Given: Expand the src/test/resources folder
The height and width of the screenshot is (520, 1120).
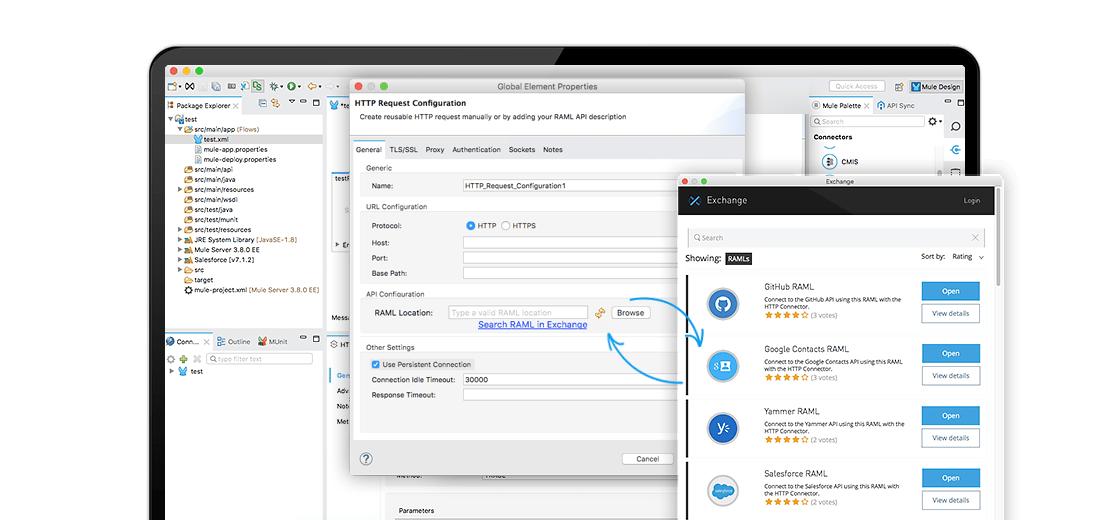Looking at the screenshot, I should (x=180, y=230).
